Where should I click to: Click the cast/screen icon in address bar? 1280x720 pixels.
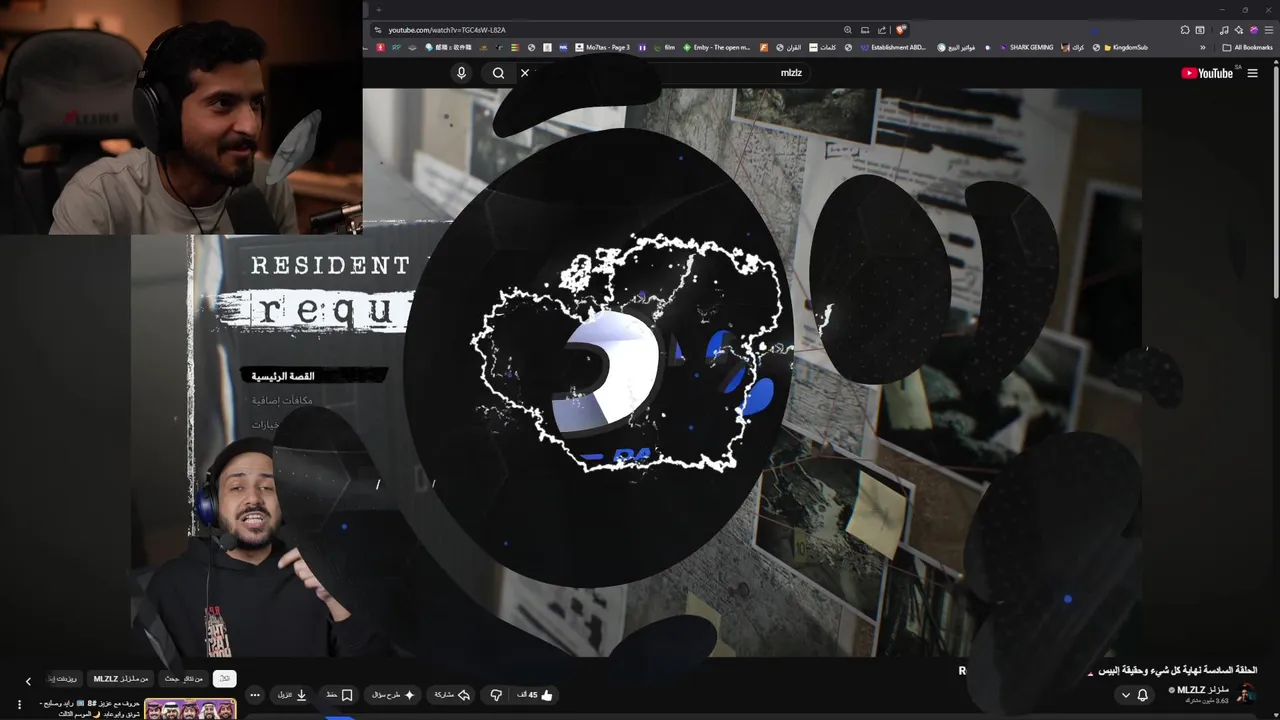tap(865, 30)
